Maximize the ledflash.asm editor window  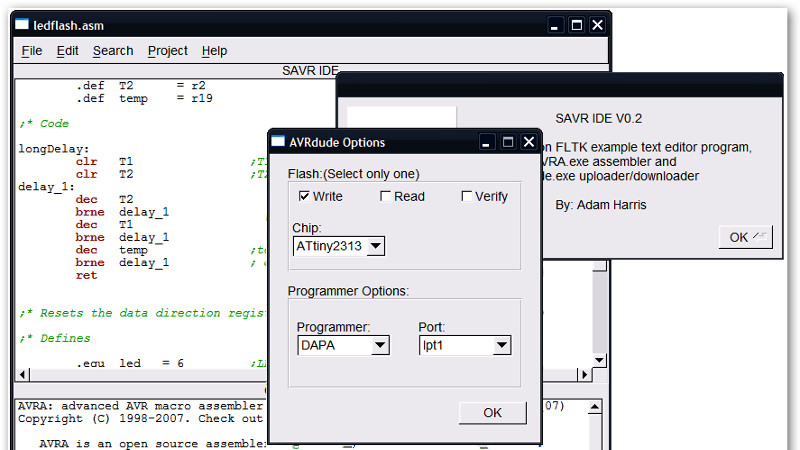tap(577, 25)
